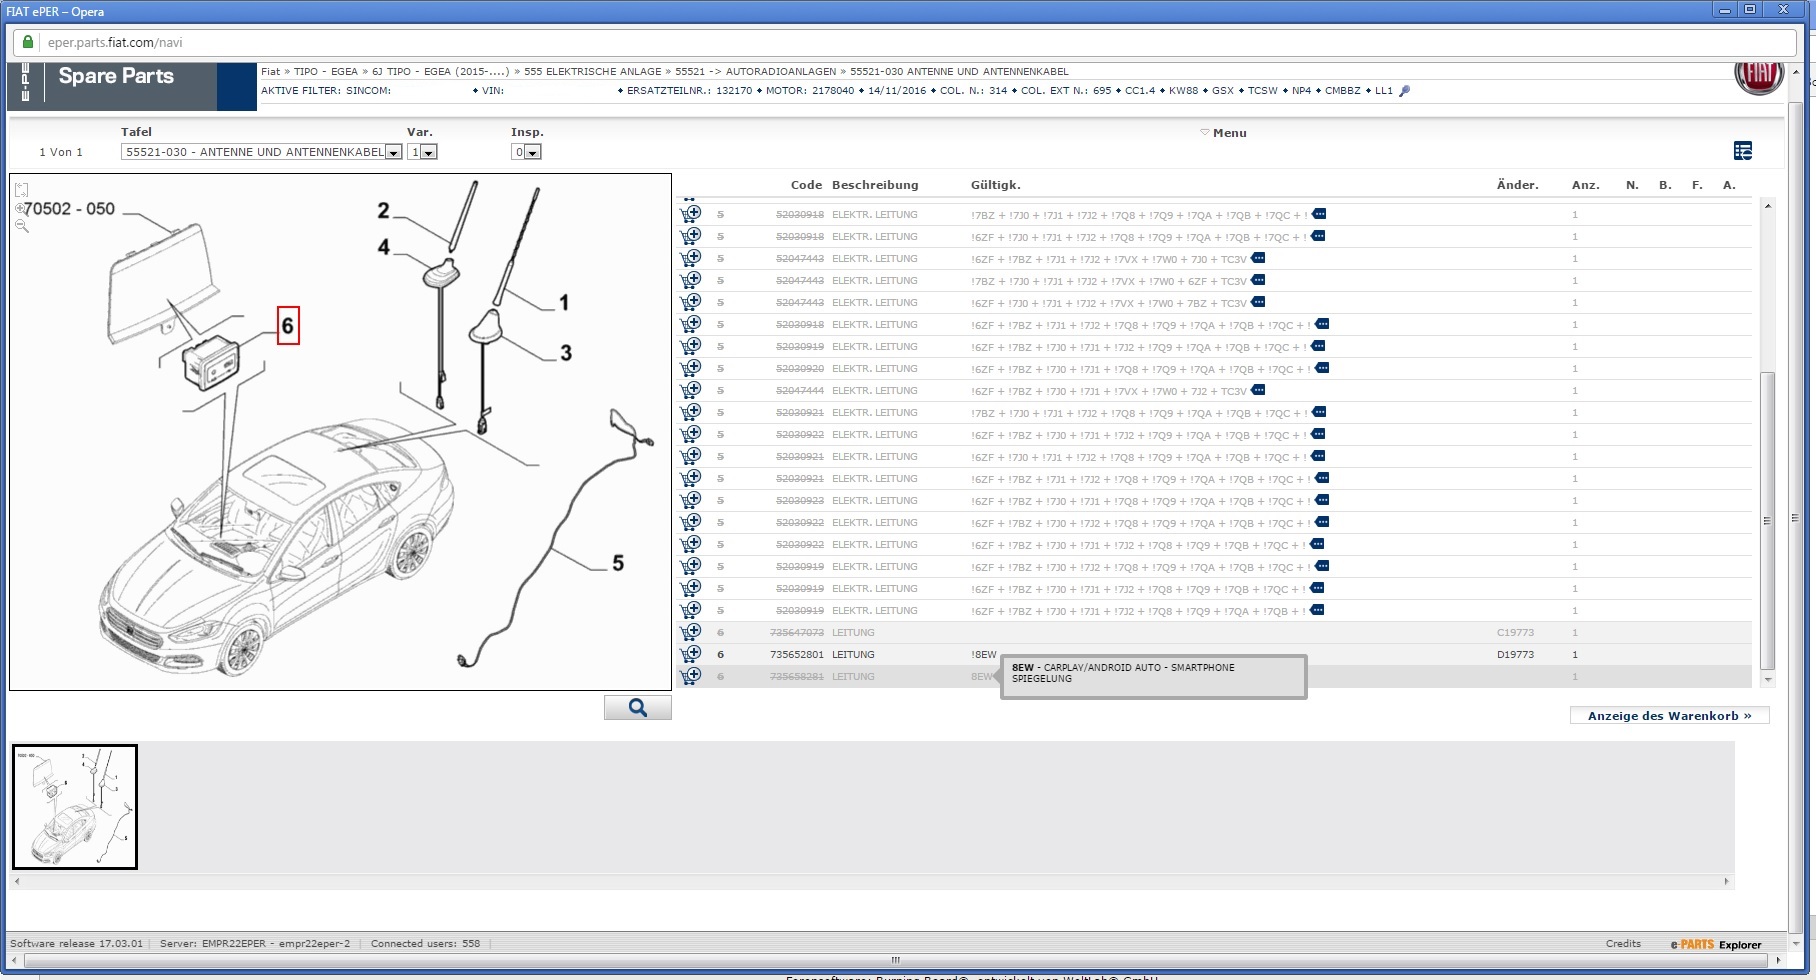Select the diagram thumbnail preview

coord(75,806)
